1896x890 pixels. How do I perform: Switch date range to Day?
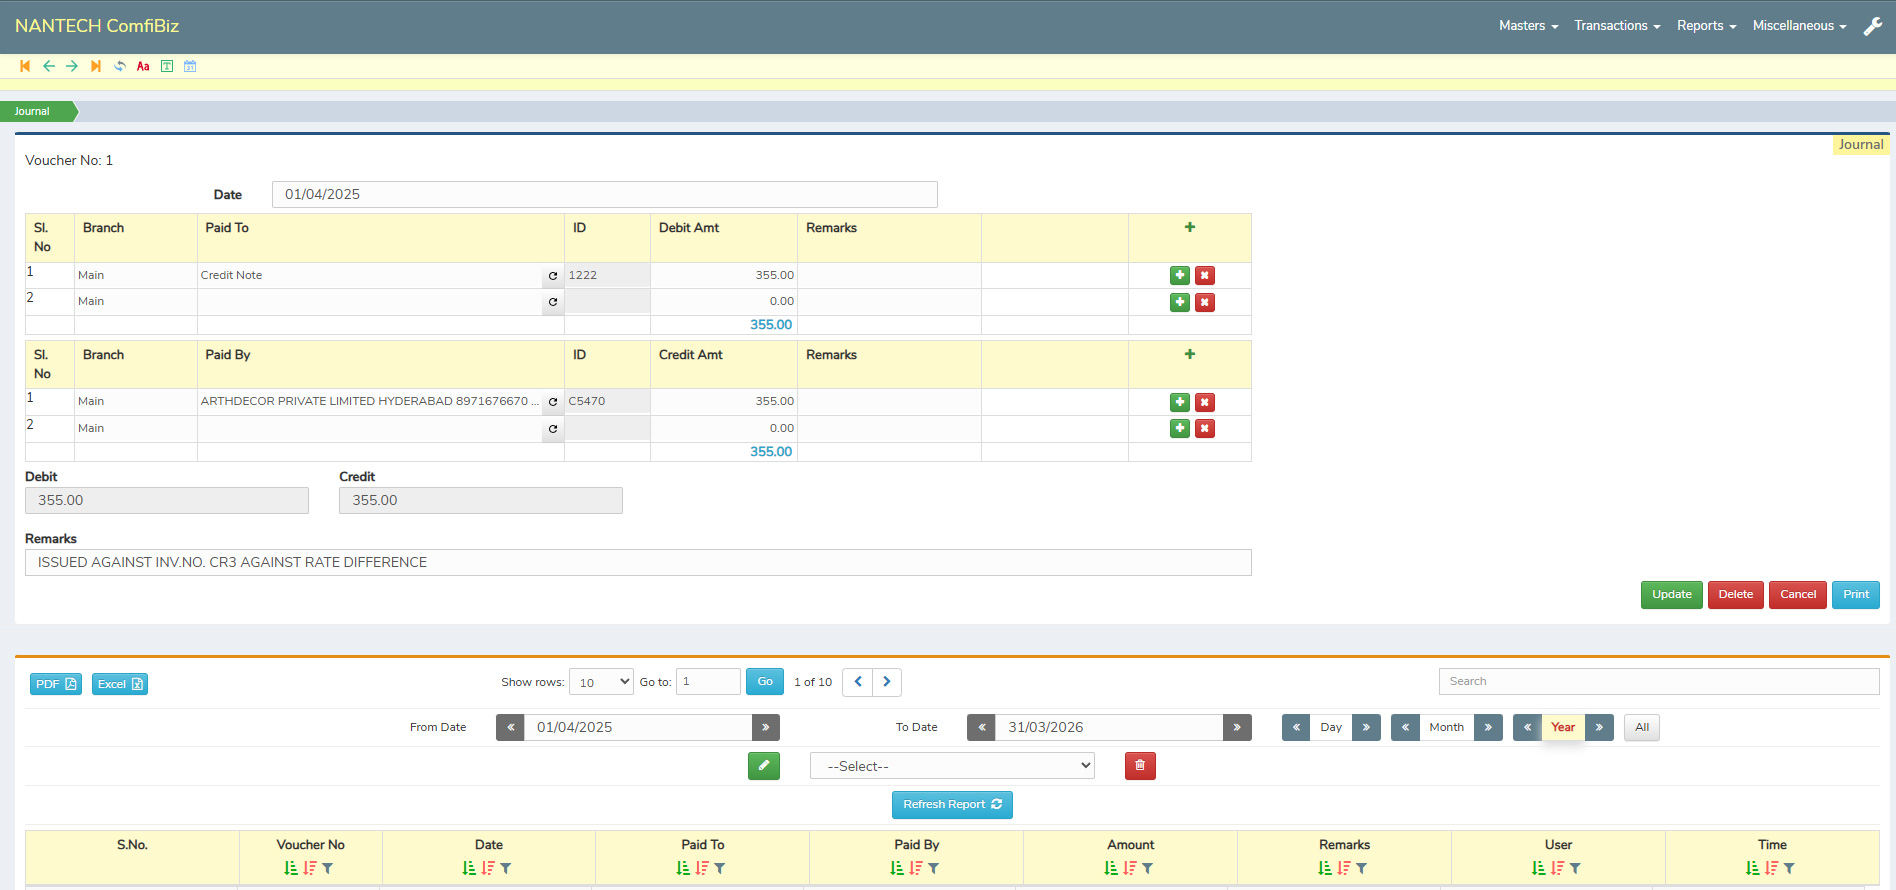1330,727
